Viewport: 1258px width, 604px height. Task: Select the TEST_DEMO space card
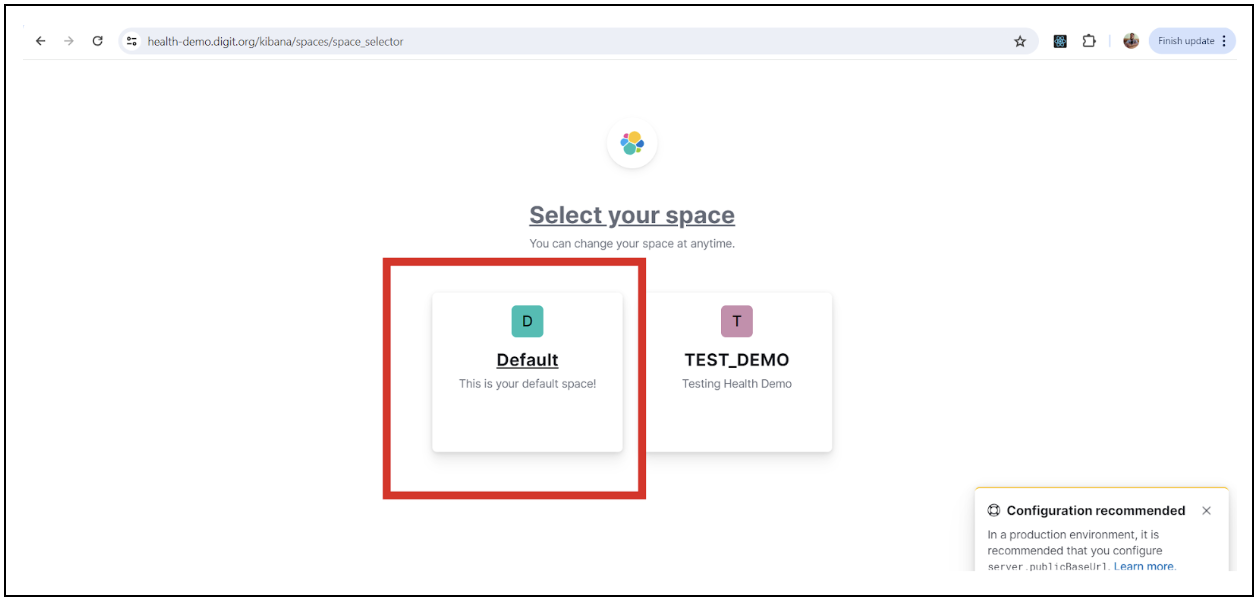click(737, 371)
